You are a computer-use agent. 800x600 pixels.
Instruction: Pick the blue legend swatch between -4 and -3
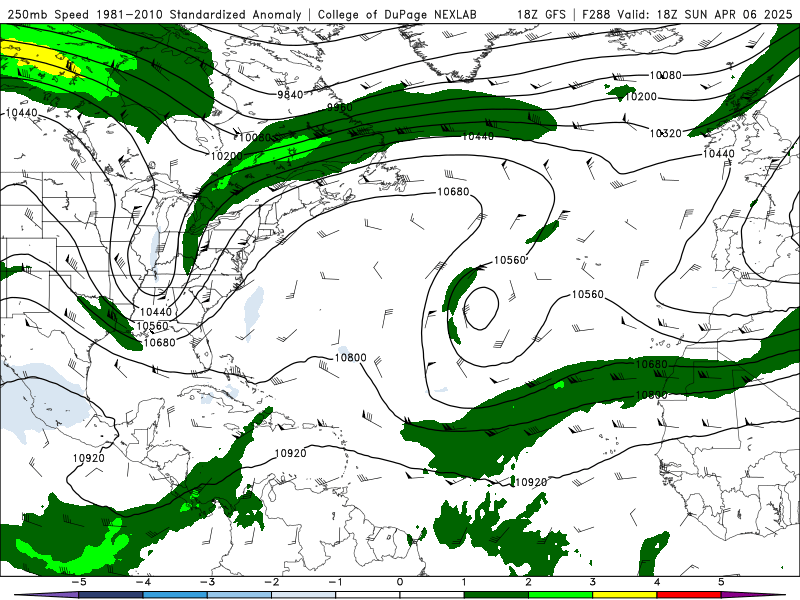click(x=175, y=595)
